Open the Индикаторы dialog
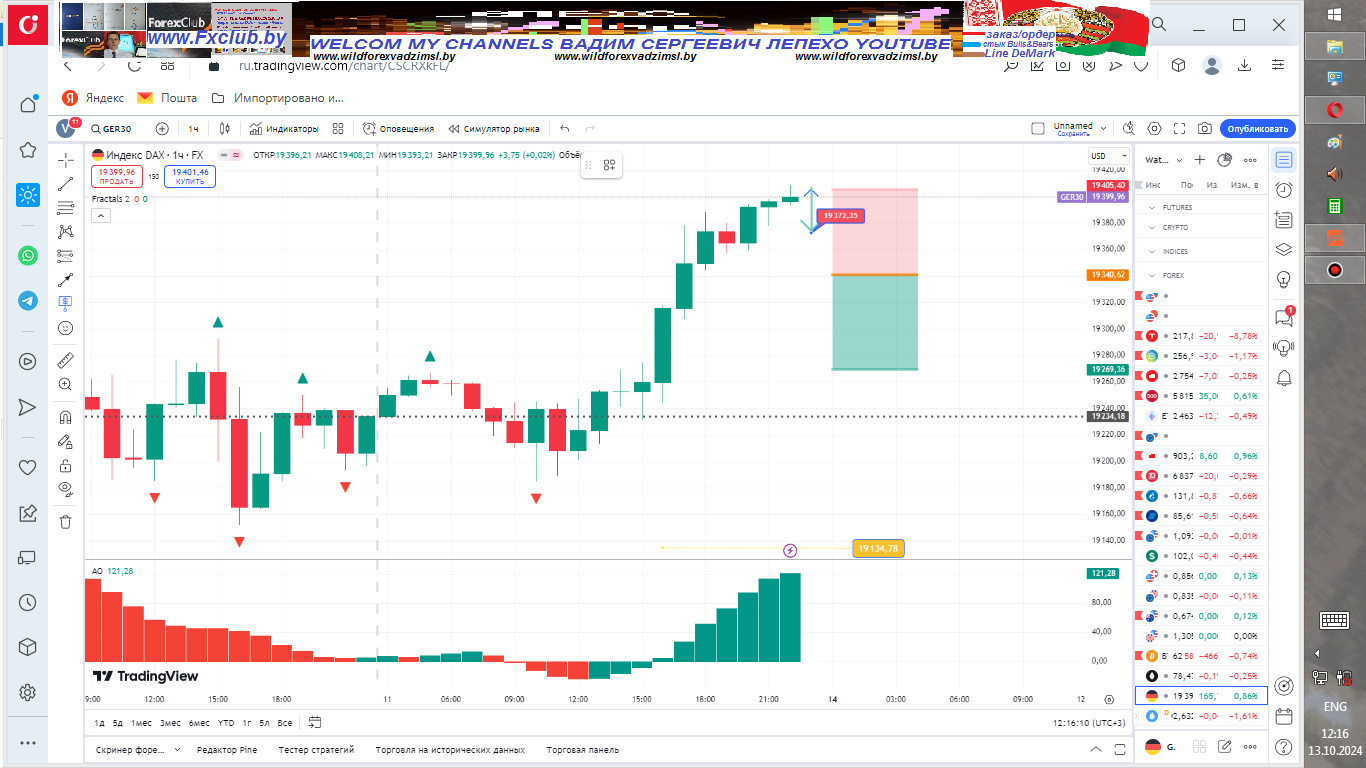The height and width of the screenshot is (768, 1366). (284, 129)
